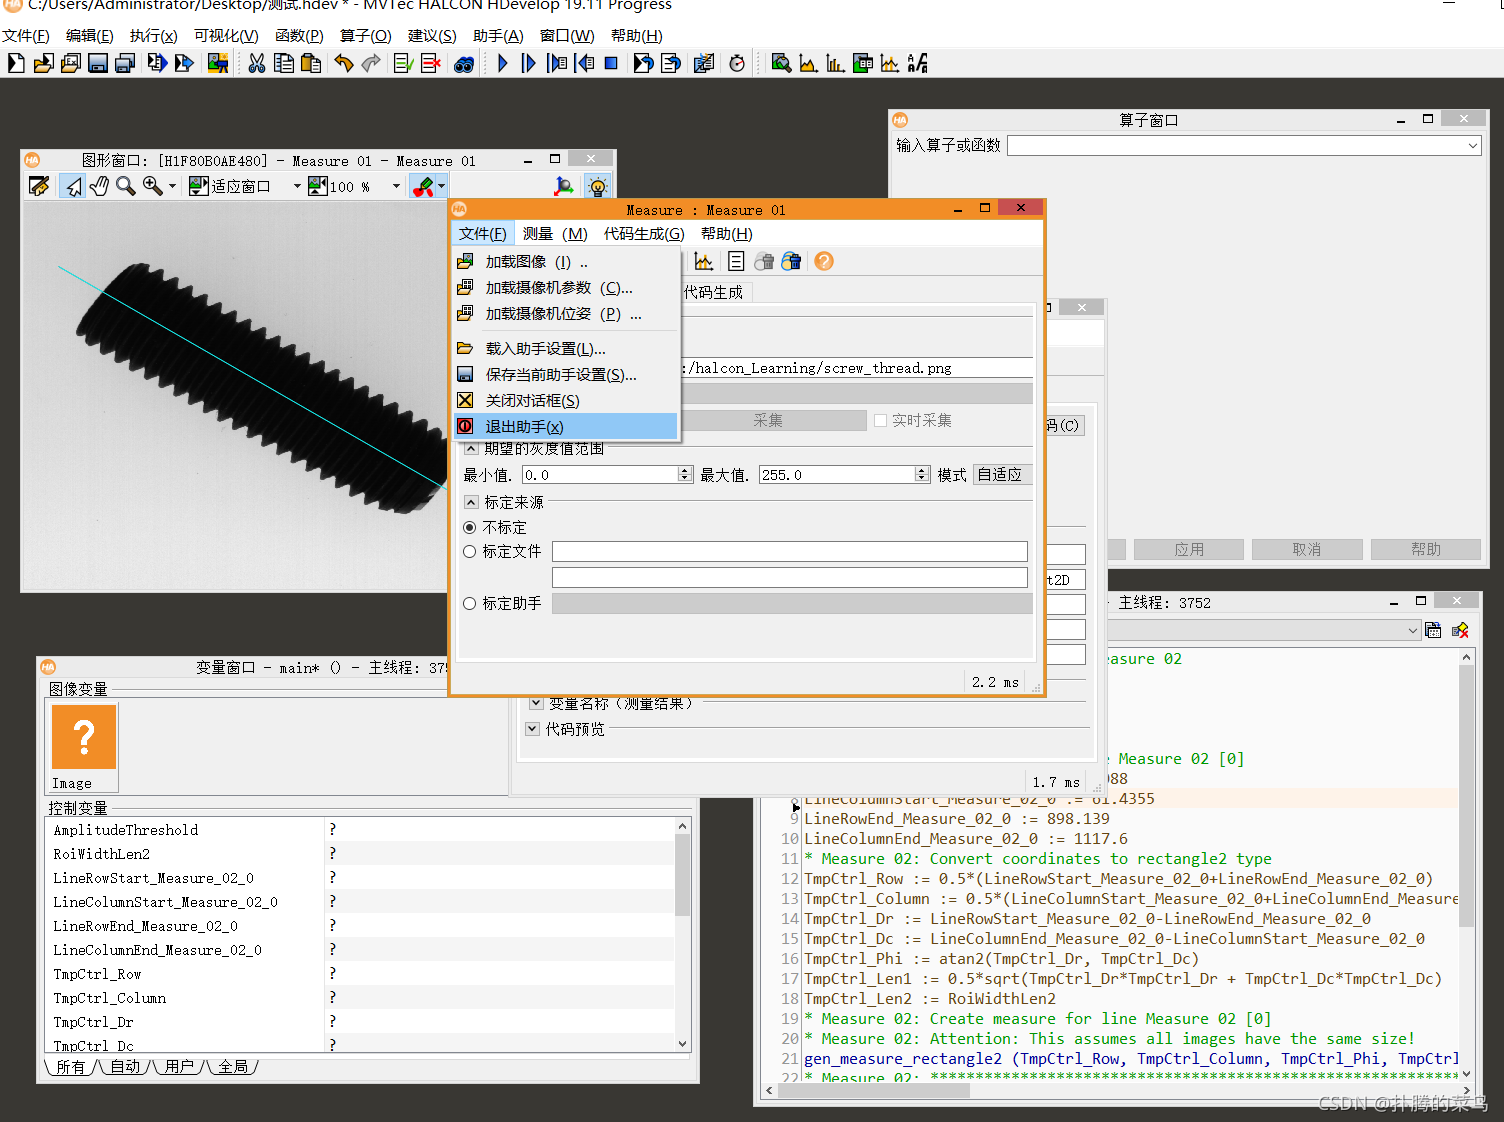Run the program with the blue play icon
Screen dimensions: 1504x1122
pyautogui.click(x=502, y=63)
